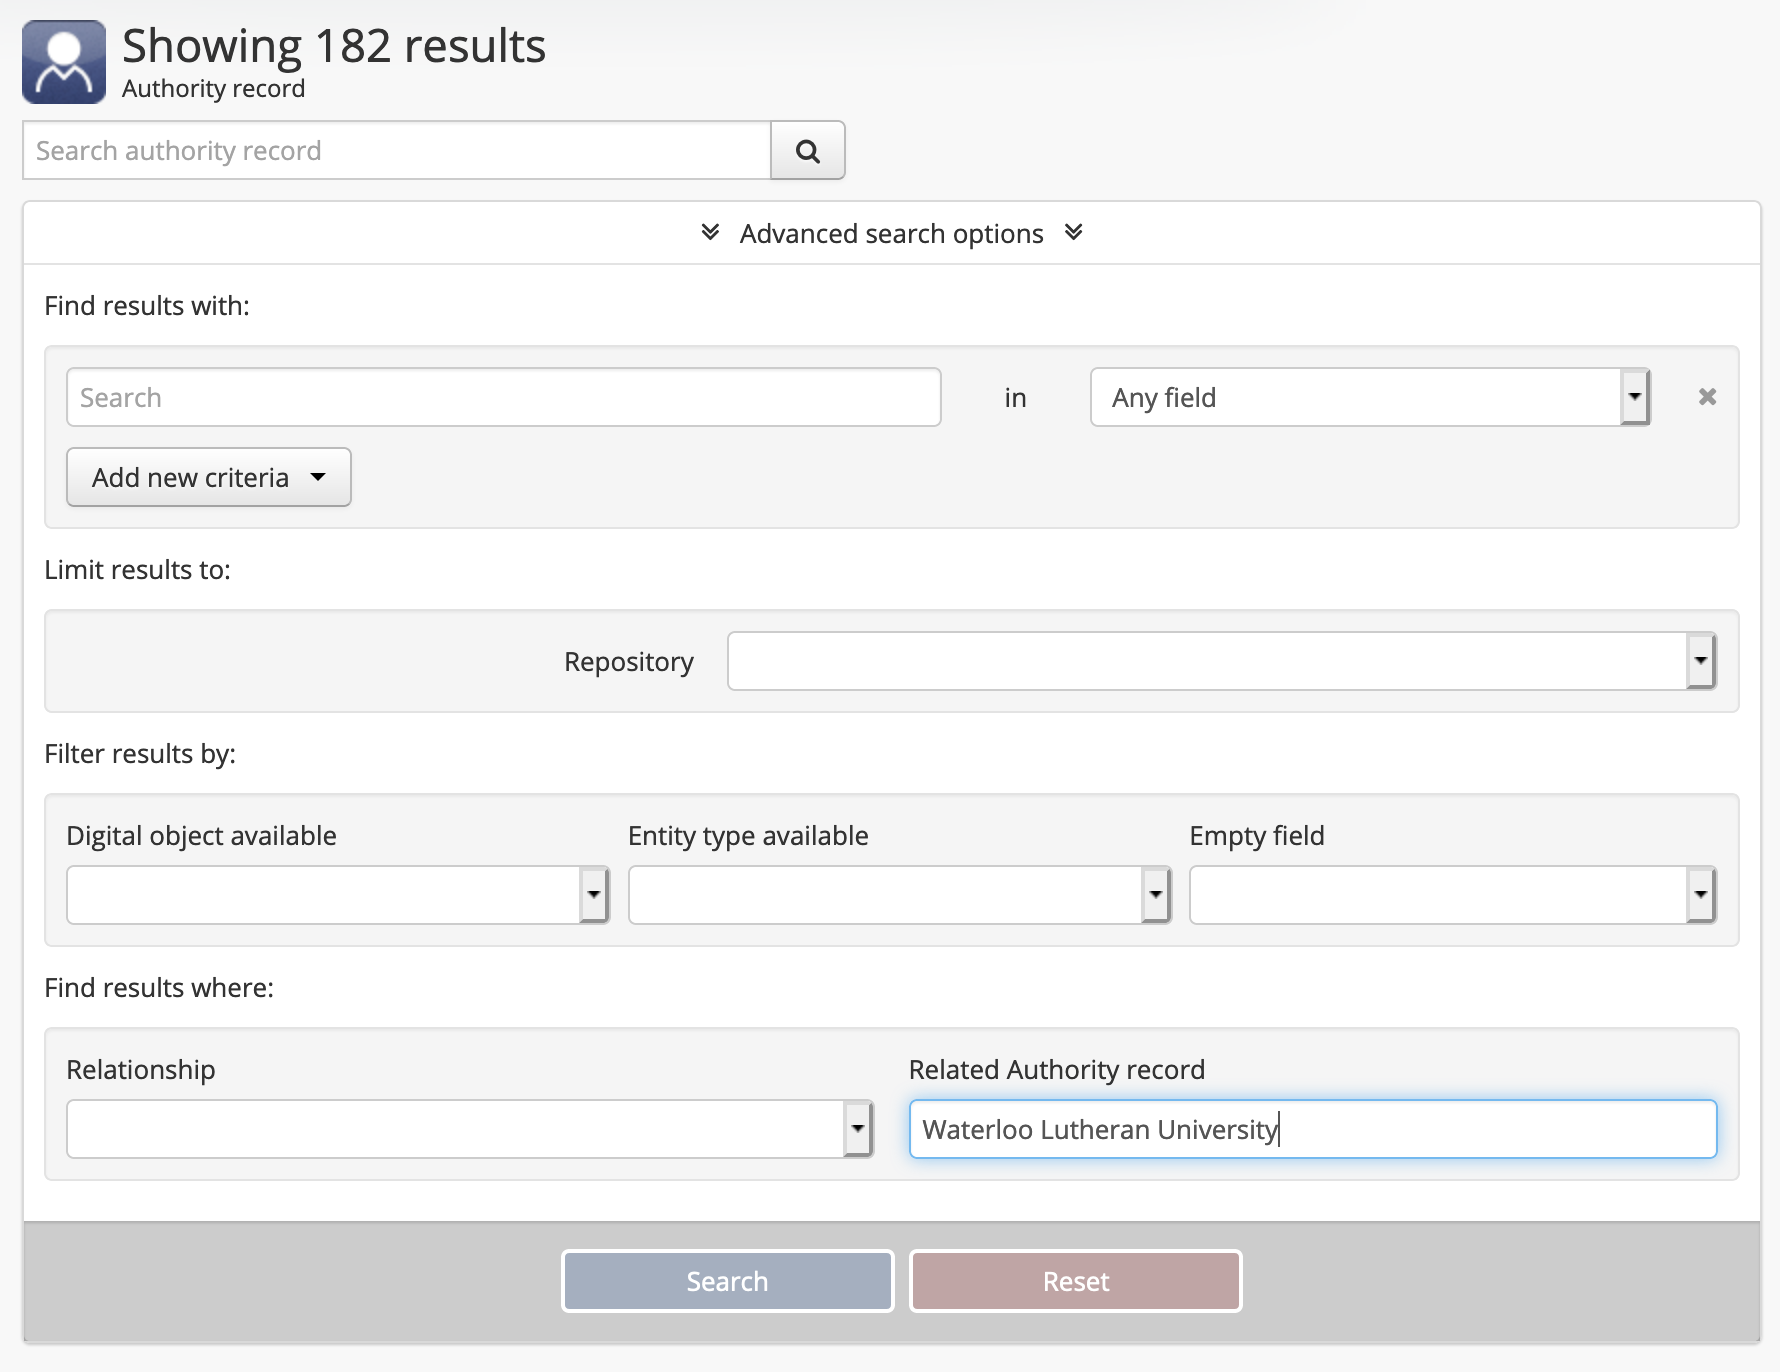Click the Any field dropdown arrow
Image resolution: width=1780 pixels, height=1372 pixels.
[x=1634, y=397]
